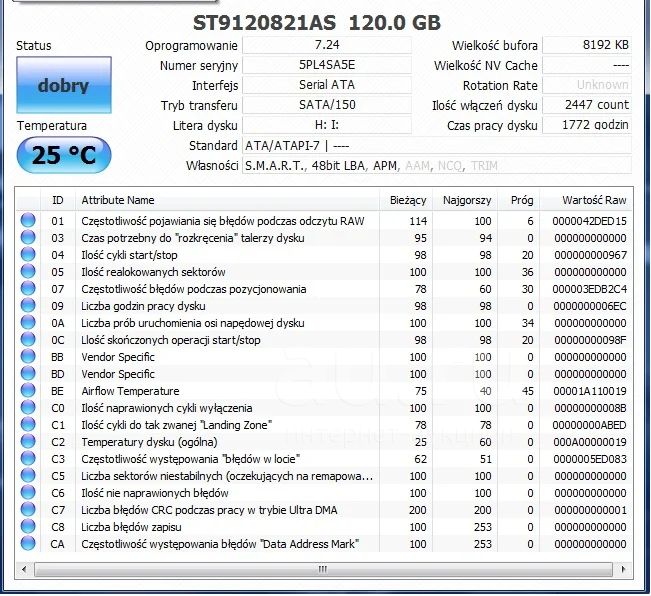Click the Attribute Name column header
Image resolution: width=651 pixels, height=596 pixels.
[x=227, y=200]
